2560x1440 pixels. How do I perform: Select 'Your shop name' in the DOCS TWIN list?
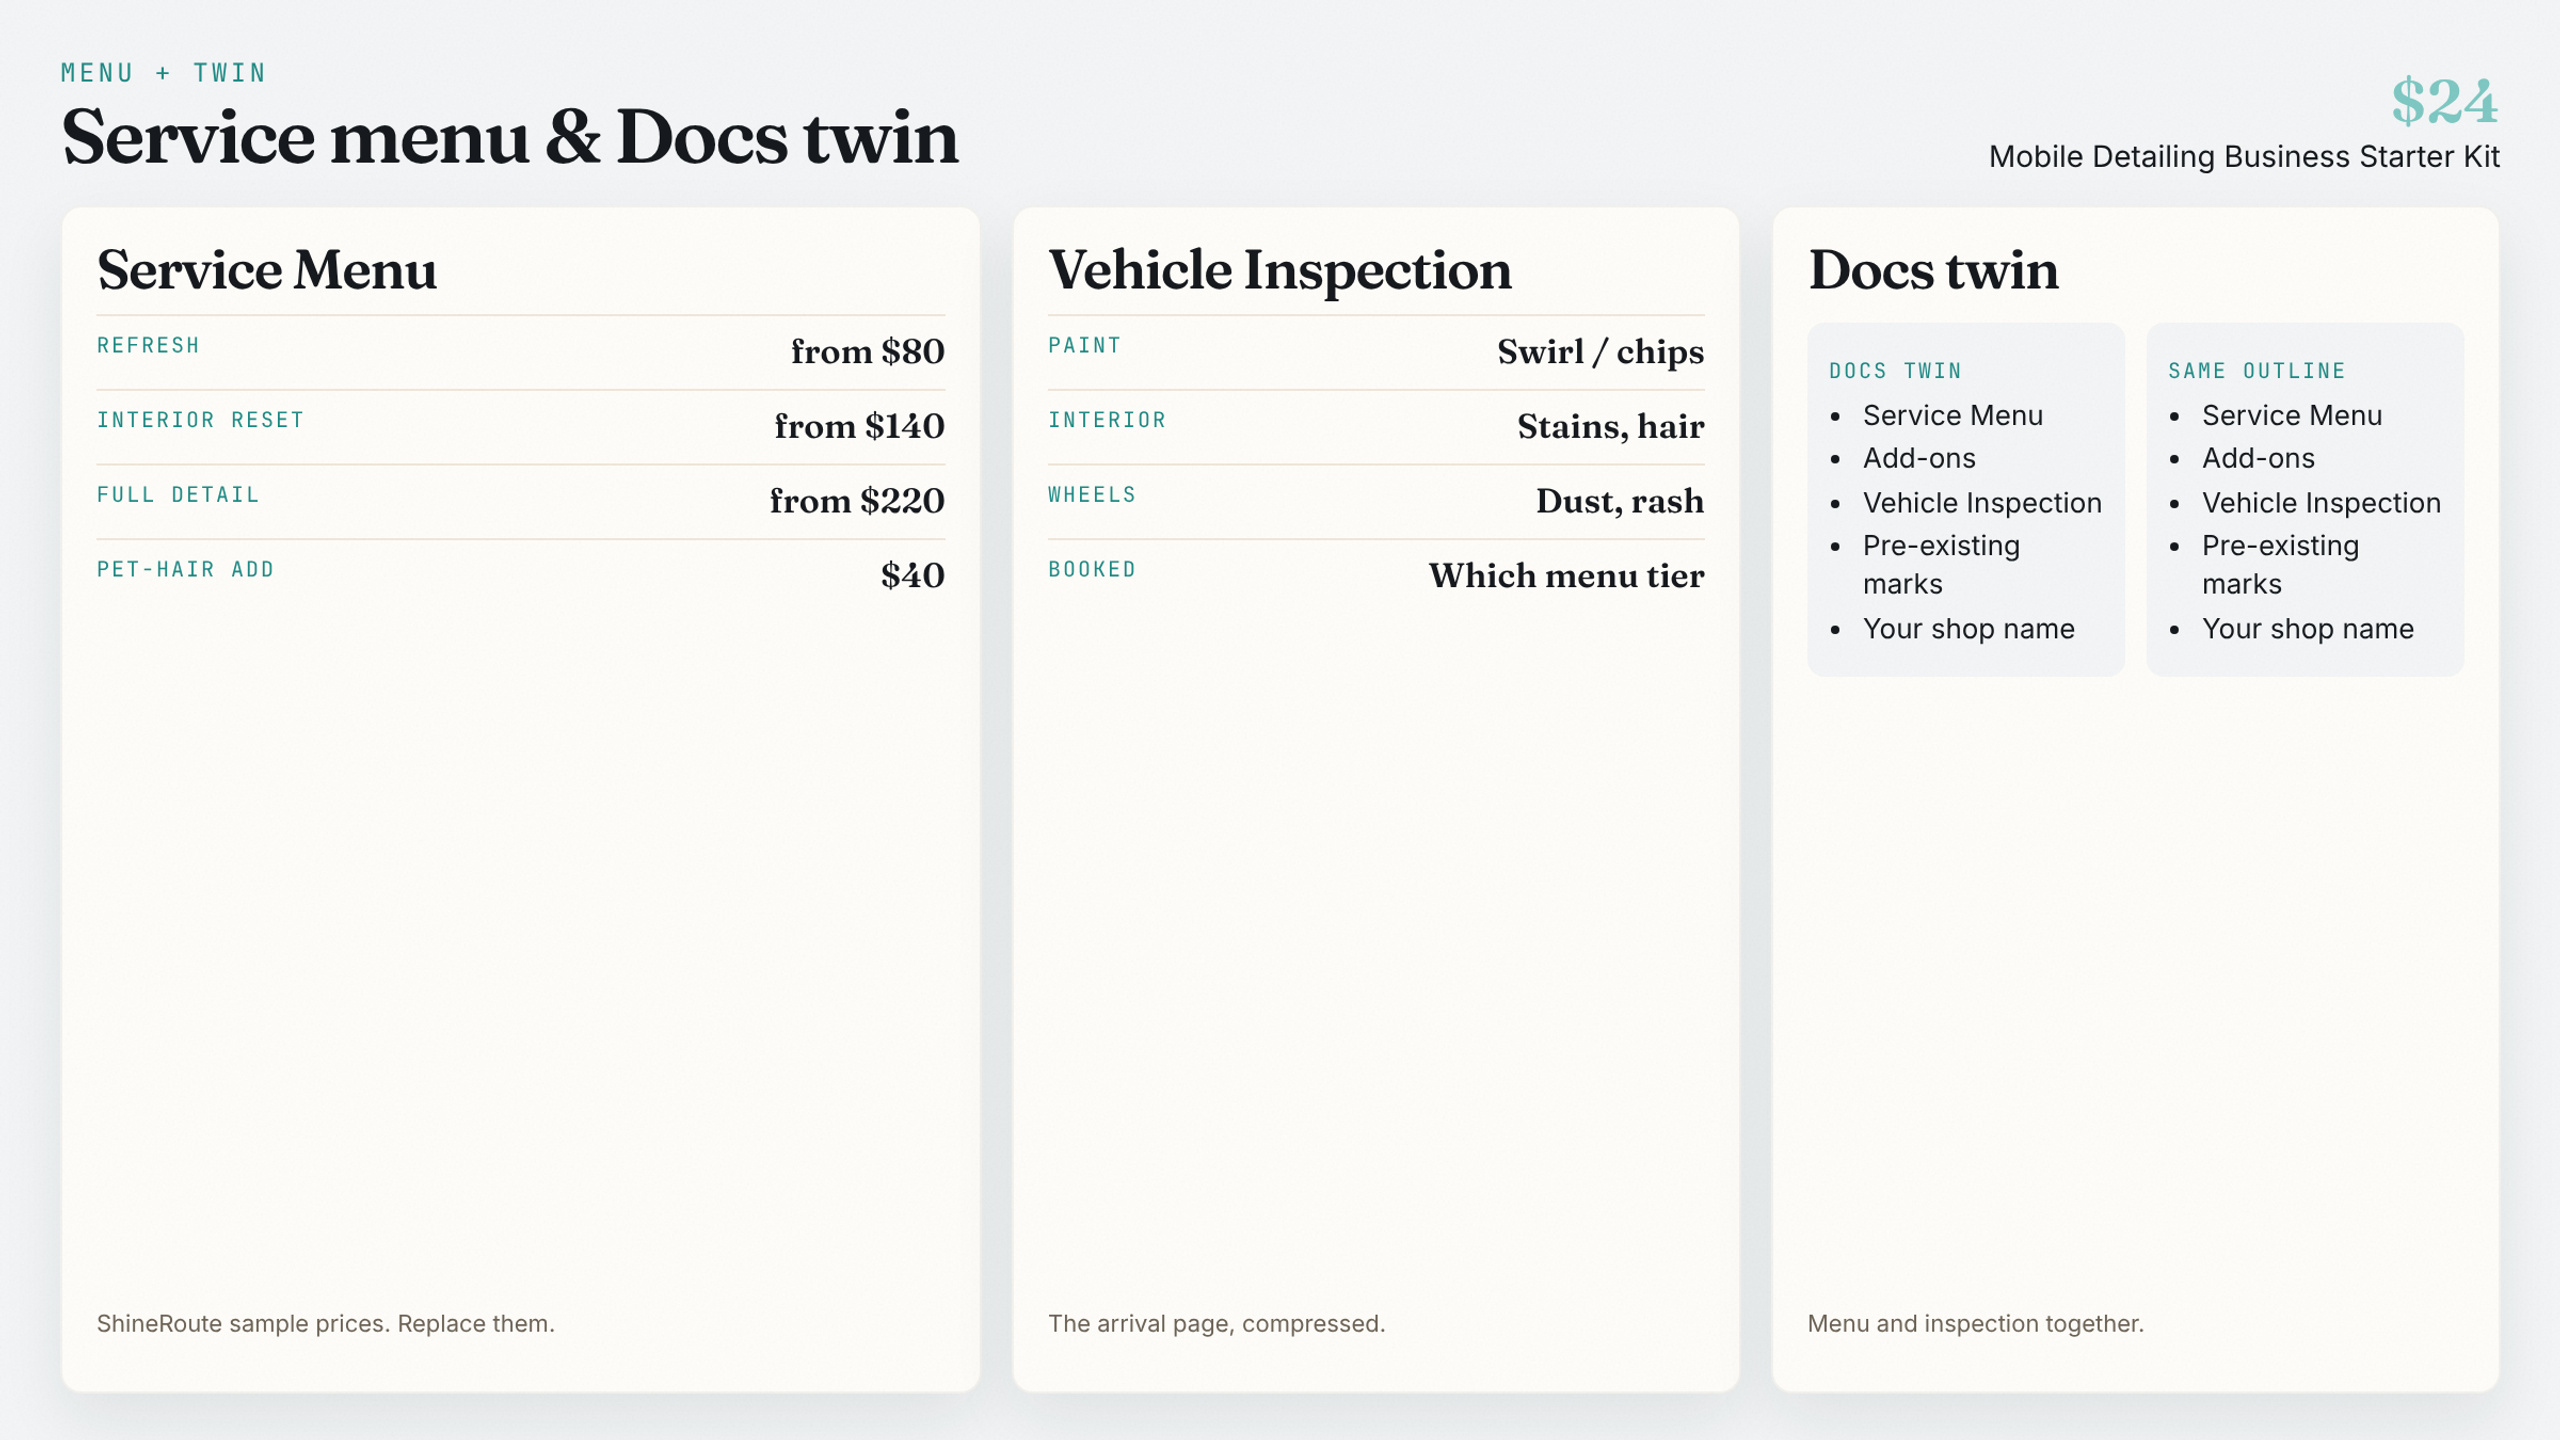click(x=1968, y=629)
